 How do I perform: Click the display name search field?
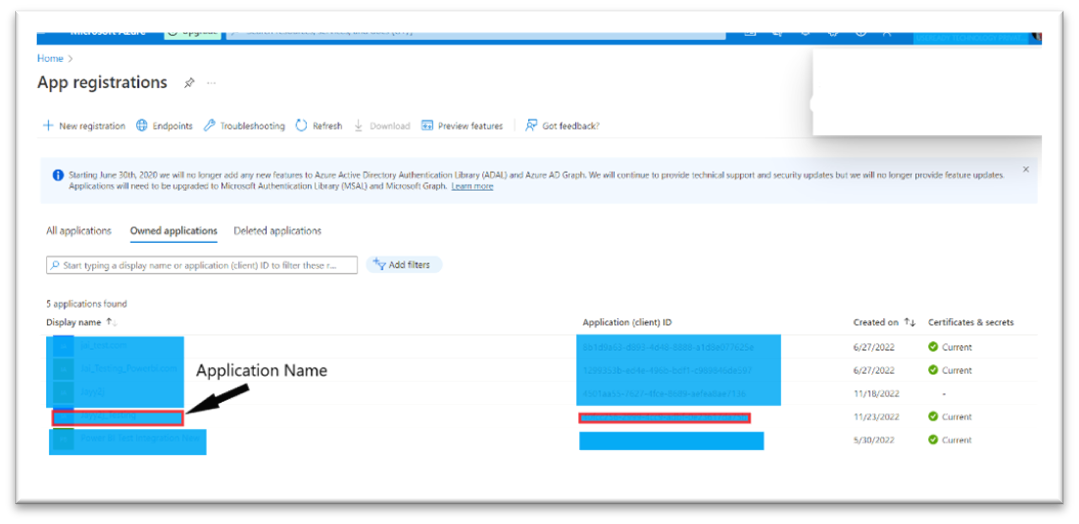(202, 265)
